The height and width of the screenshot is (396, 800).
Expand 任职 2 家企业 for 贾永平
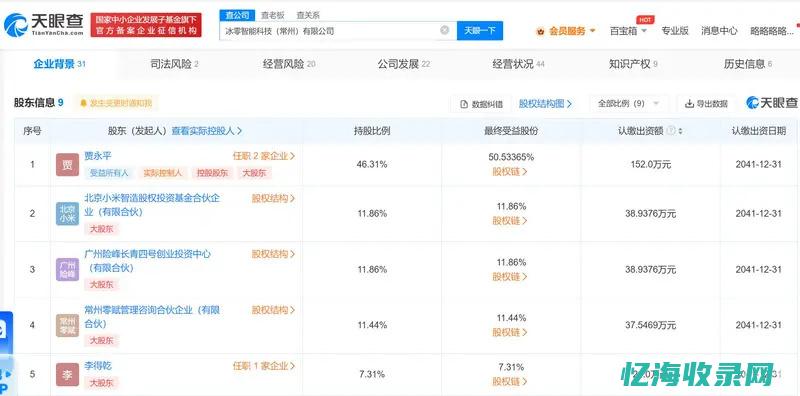264,156
